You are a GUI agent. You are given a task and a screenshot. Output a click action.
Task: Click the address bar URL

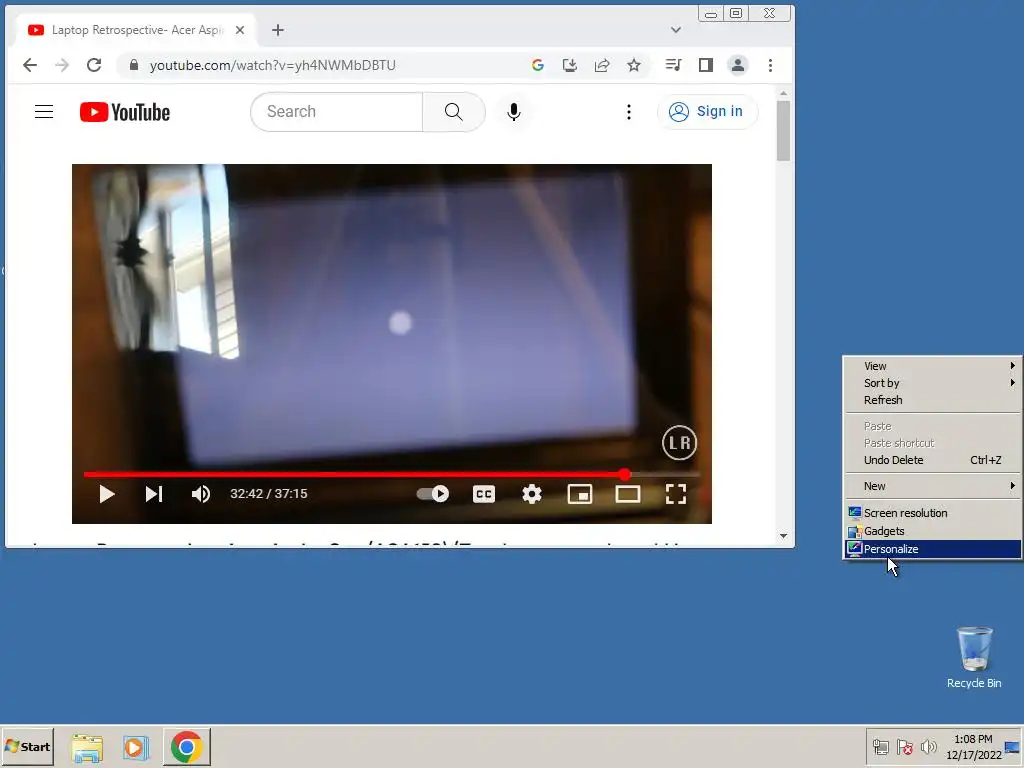(272, 65)
